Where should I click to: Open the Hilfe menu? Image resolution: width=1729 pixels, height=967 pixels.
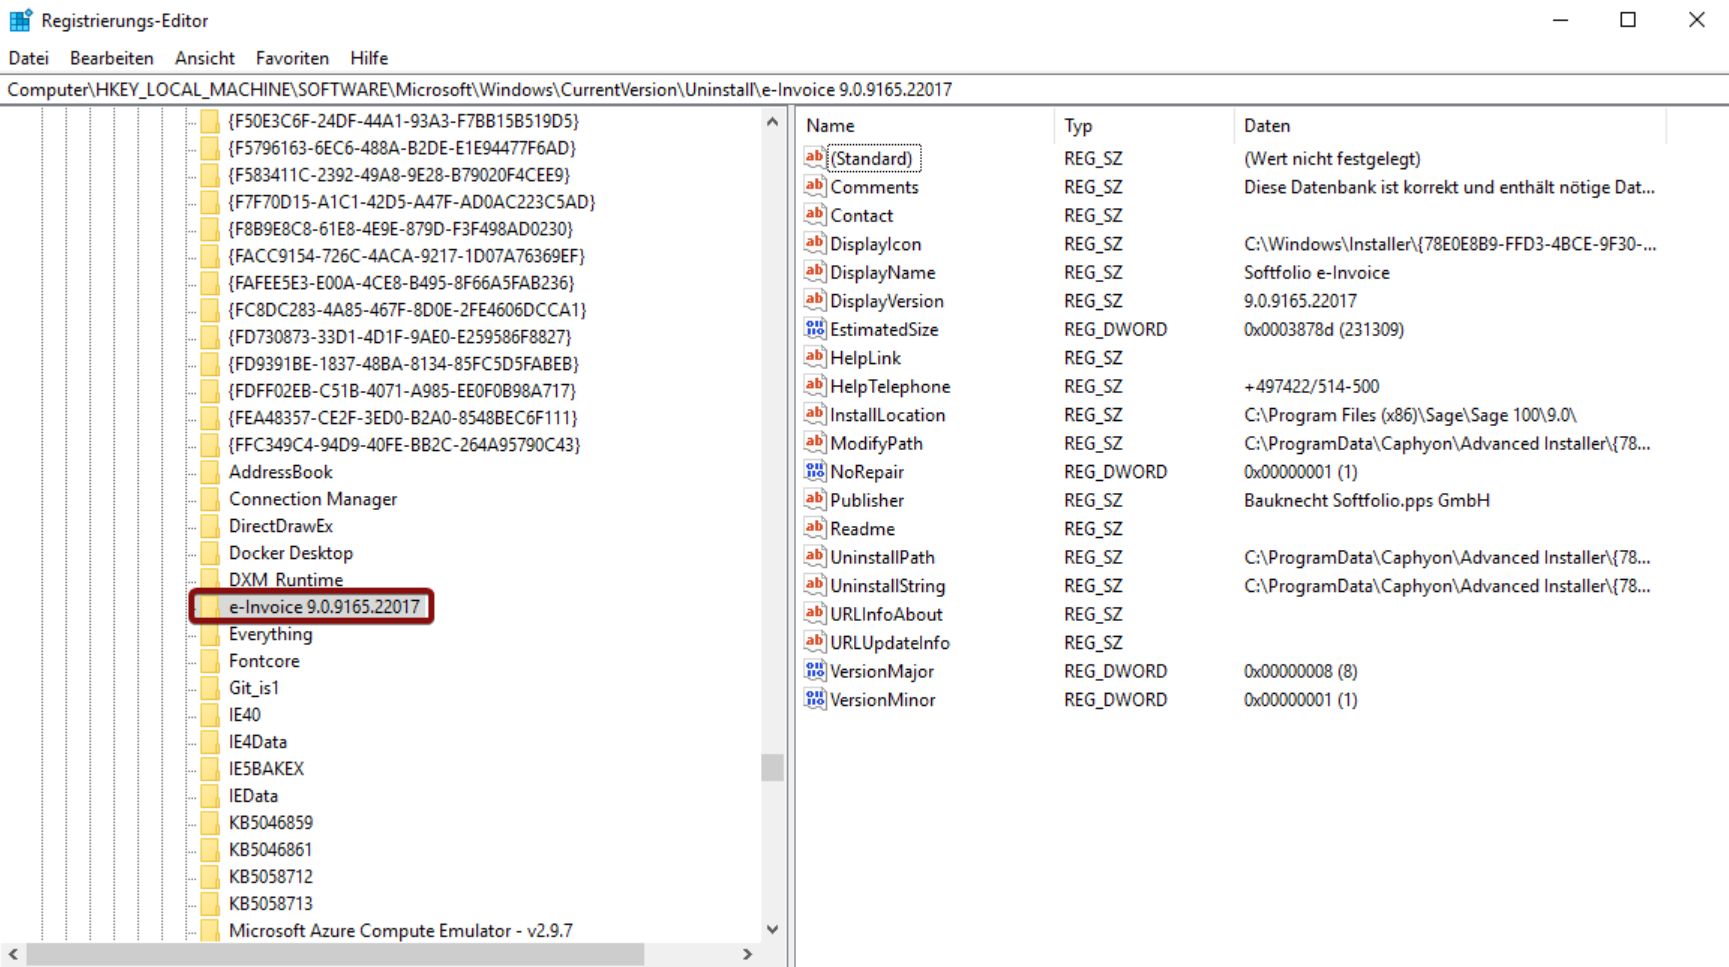tap(369, 58)
